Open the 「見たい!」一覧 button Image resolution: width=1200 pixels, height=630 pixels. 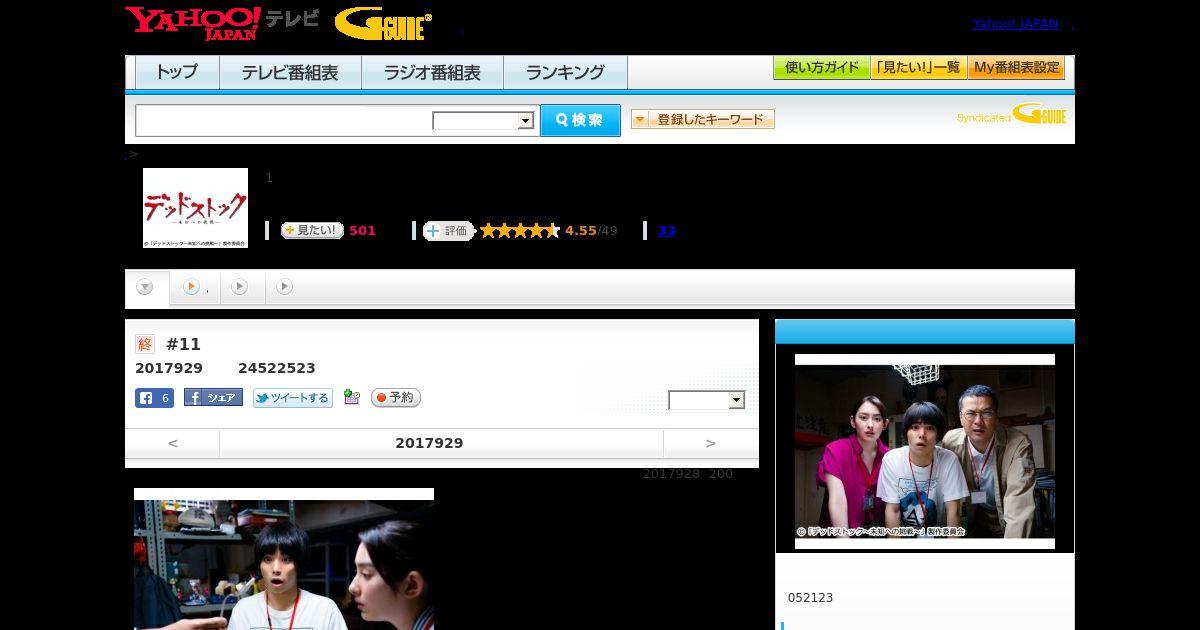[918, 68]
